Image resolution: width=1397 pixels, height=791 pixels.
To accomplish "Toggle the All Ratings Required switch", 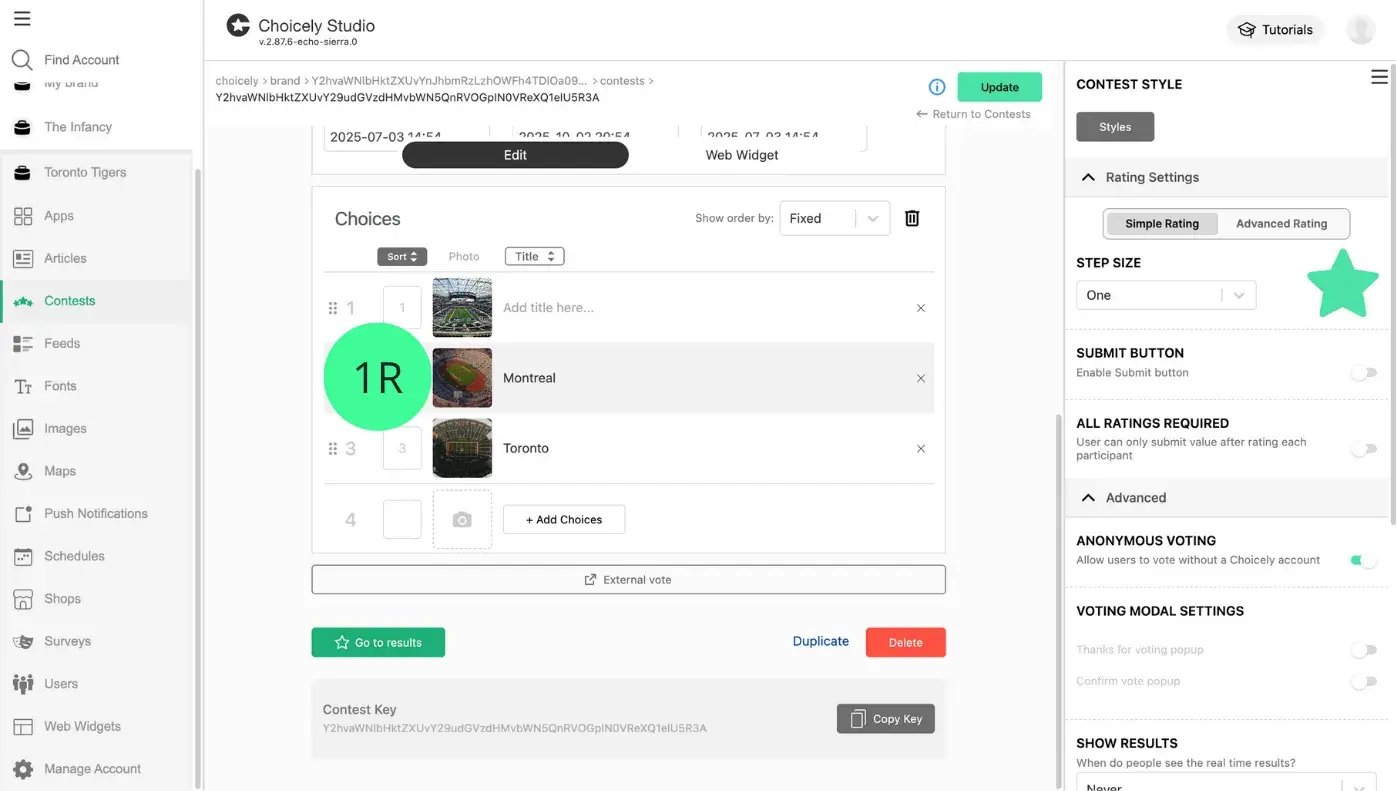I will (1364, 449).
